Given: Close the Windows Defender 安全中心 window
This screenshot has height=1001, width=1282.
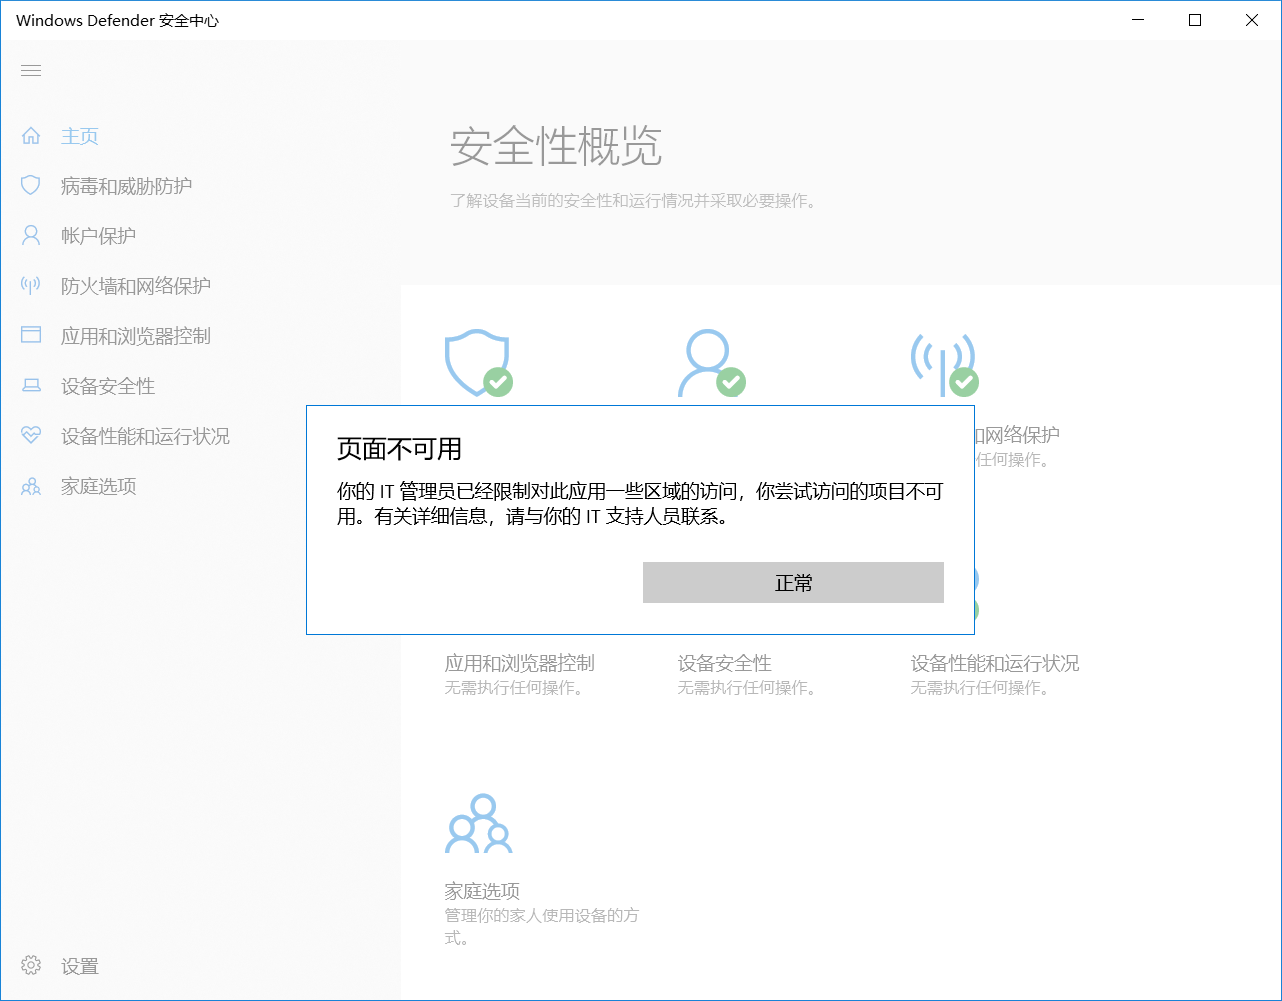Looking at the screenshot, I should click(1252, 20).
